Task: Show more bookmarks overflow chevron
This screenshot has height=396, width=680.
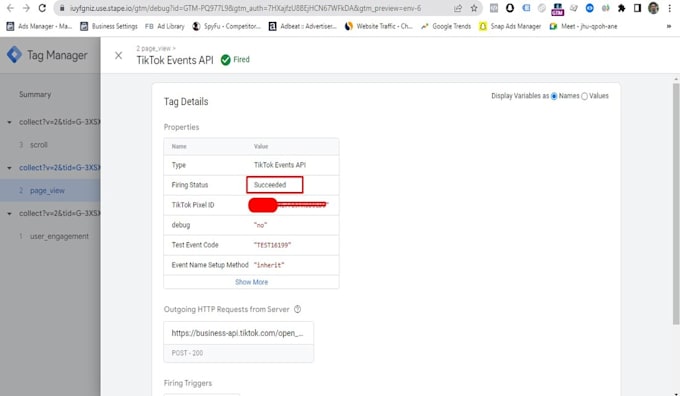Action: pyautogui.click(x=669, y=26)
